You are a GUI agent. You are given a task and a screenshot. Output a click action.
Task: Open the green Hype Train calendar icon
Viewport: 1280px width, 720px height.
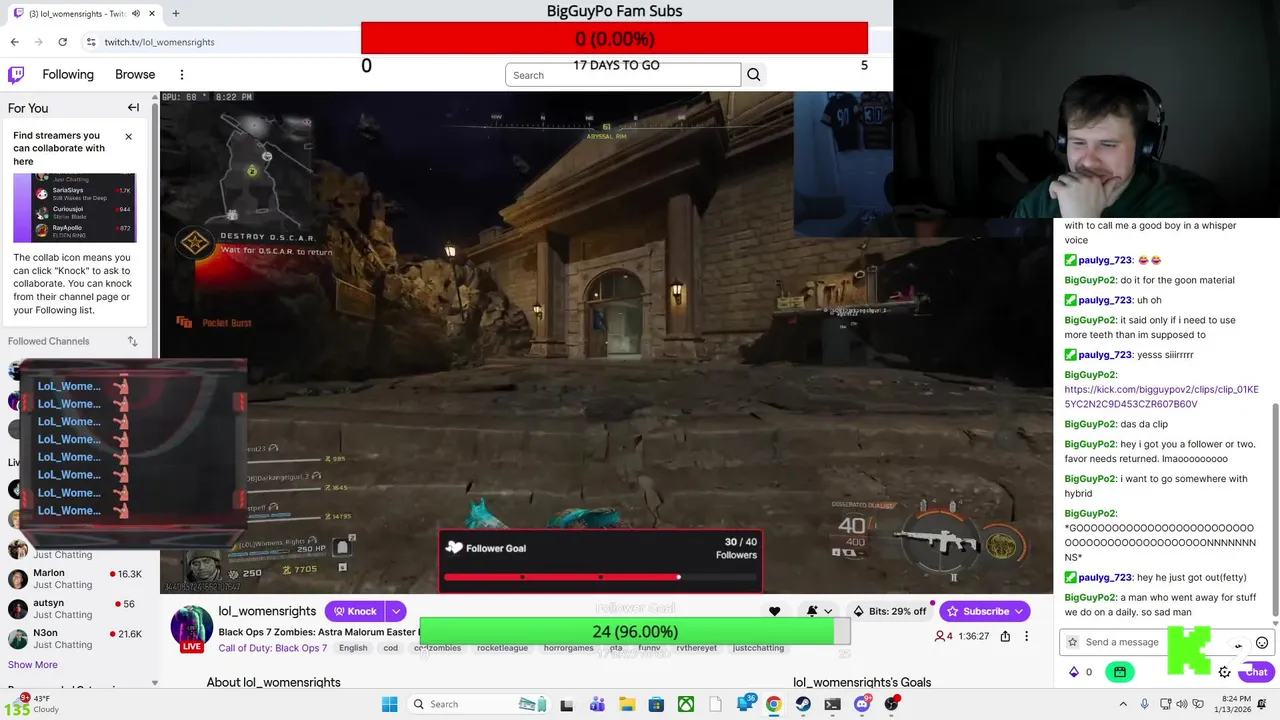1120,672
